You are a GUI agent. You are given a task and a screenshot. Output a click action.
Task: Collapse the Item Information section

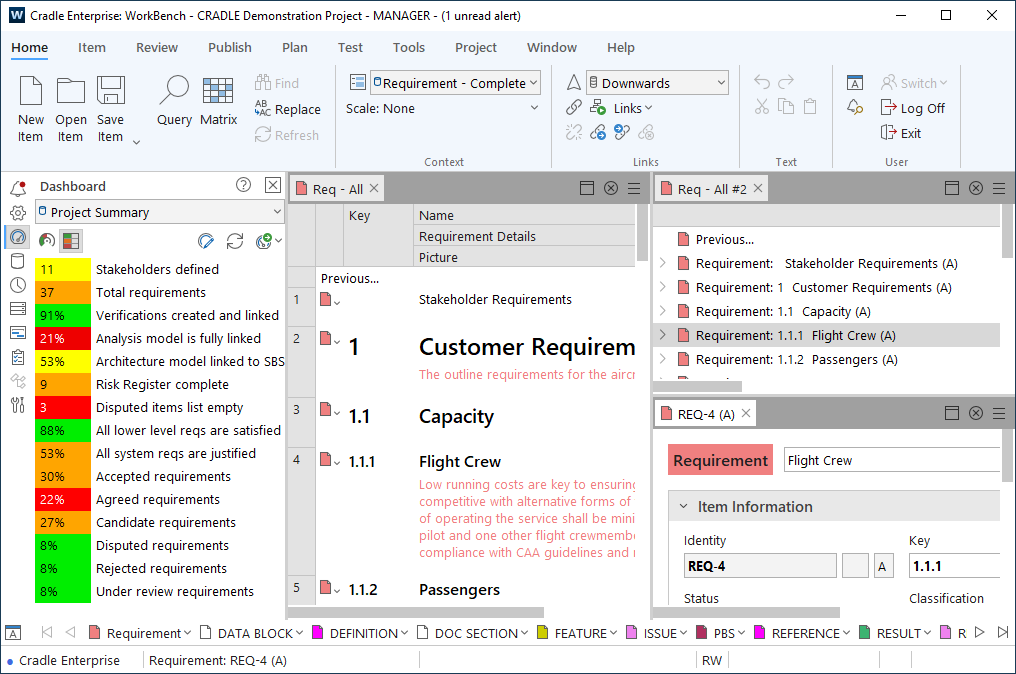683,506
